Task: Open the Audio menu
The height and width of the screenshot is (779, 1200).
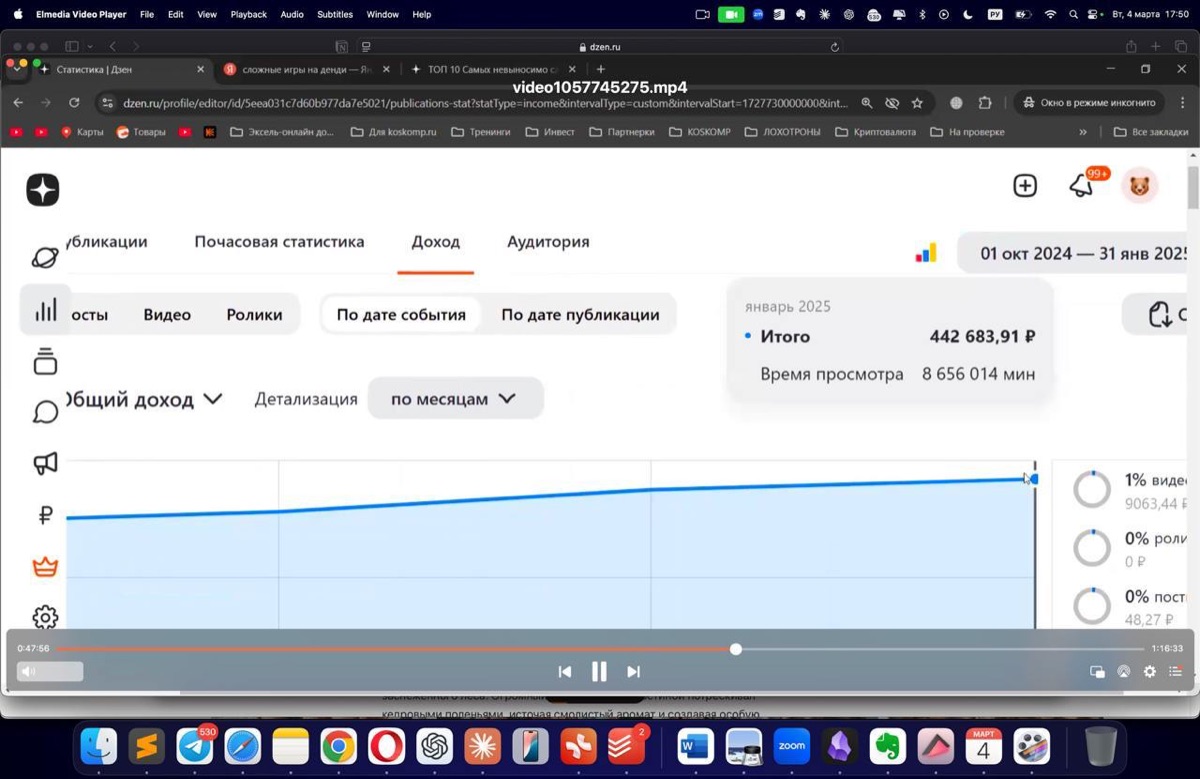Action: pos(292,15)
